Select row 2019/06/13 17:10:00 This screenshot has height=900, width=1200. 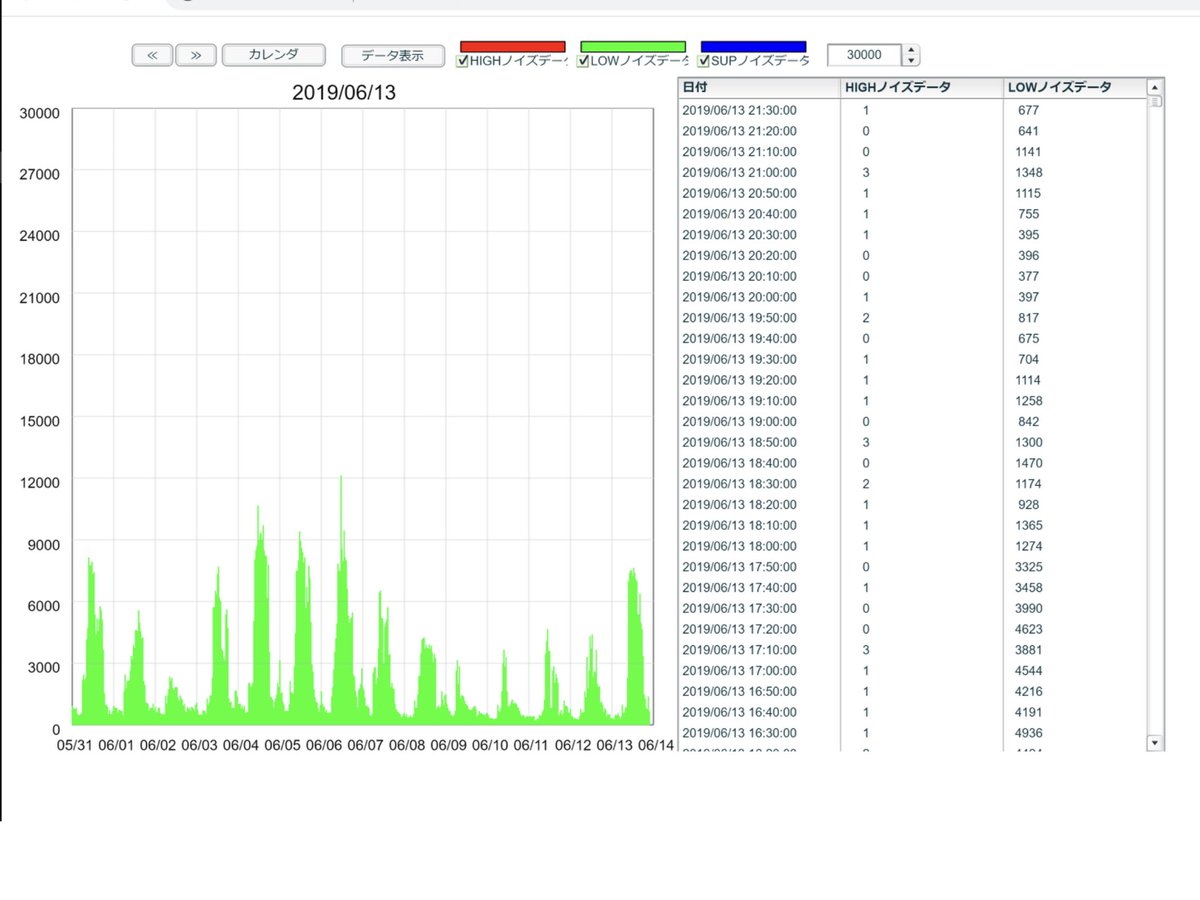click(912, 650)
